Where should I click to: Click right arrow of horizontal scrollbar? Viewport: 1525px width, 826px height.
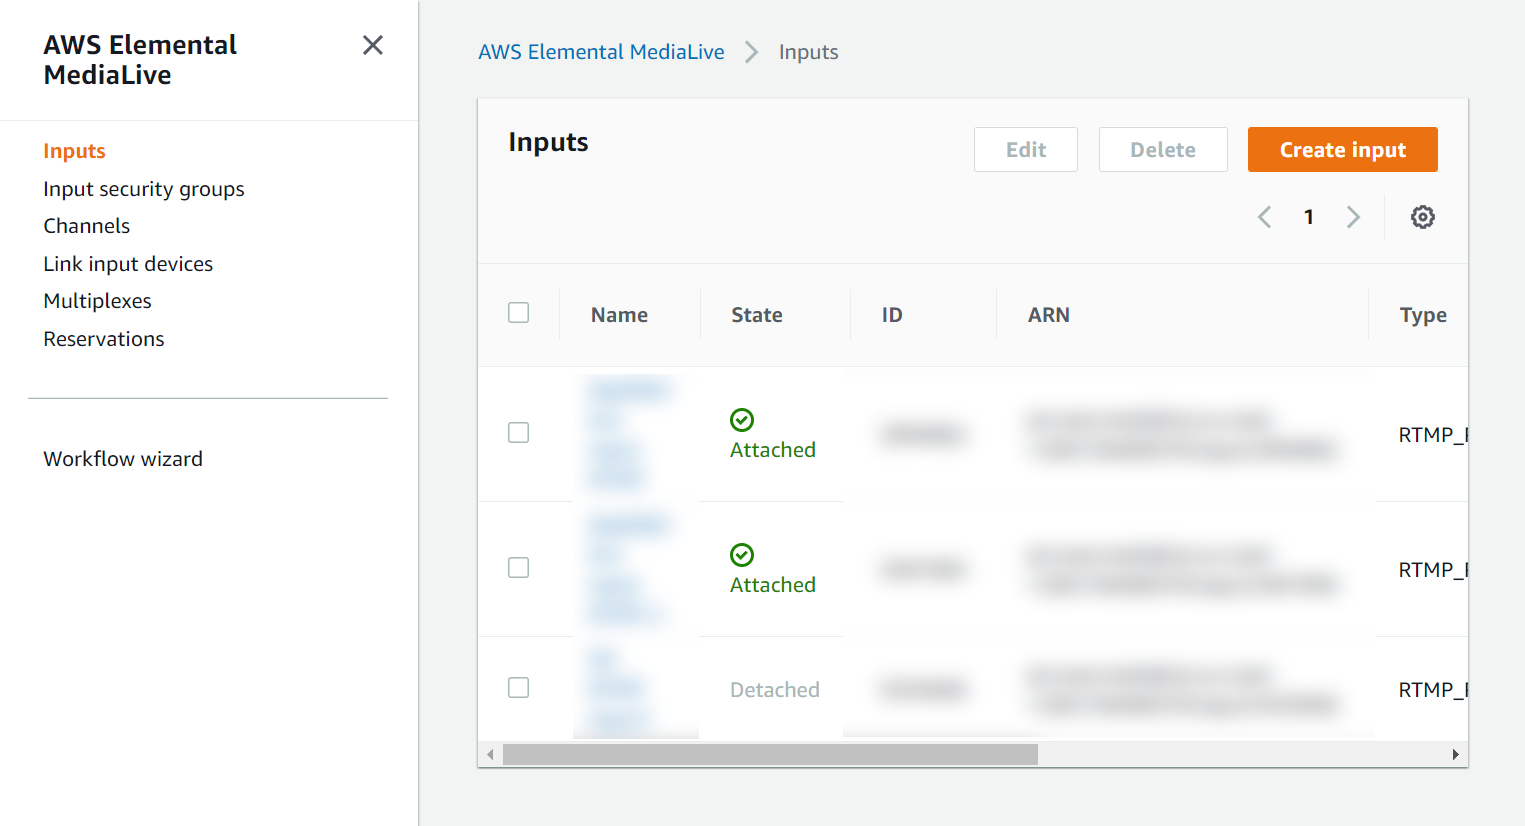click(x=1455, y=754)
